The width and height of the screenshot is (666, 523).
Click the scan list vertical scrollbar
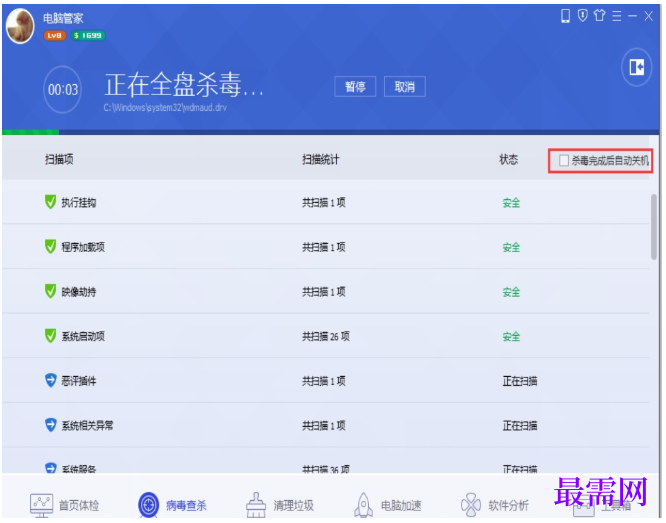pyautogui.click(x=654, y=226)
